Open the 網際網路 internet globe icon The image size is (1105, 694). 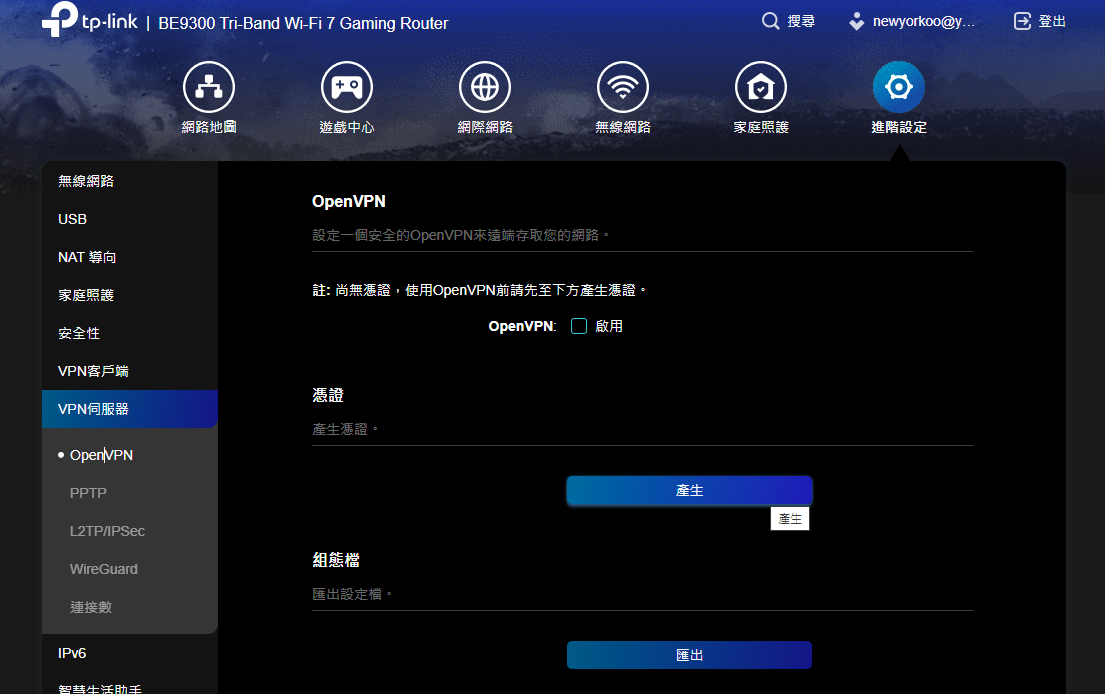coord(485,87)
